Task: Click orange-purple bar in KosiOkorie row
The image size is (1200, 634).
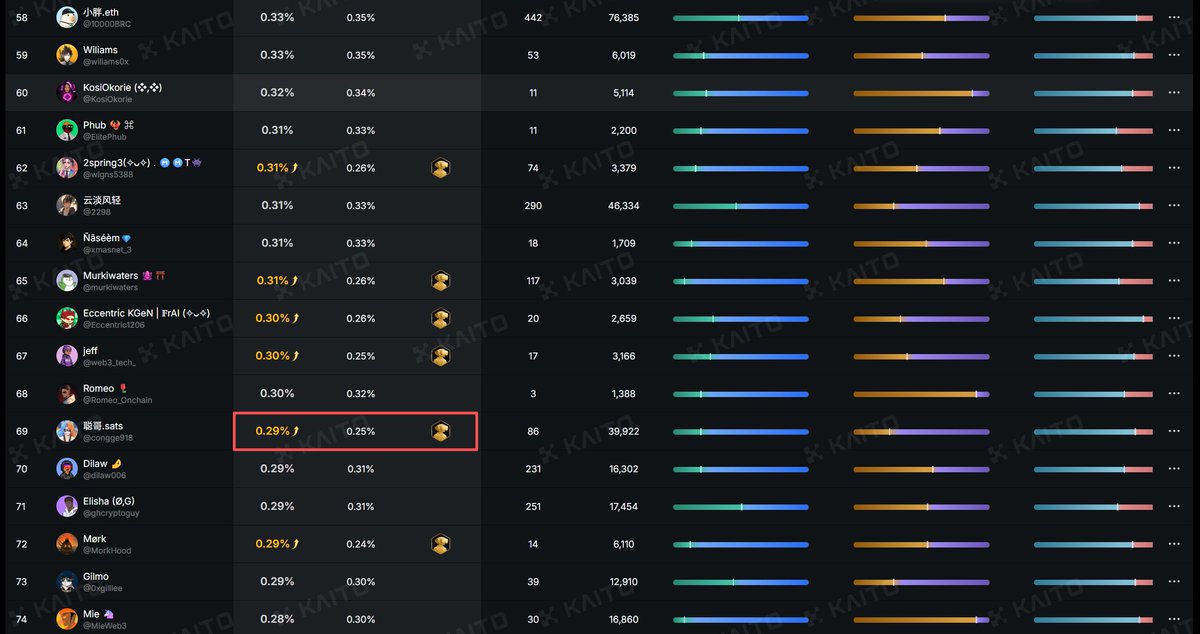Action: click(x=921, y=93)
